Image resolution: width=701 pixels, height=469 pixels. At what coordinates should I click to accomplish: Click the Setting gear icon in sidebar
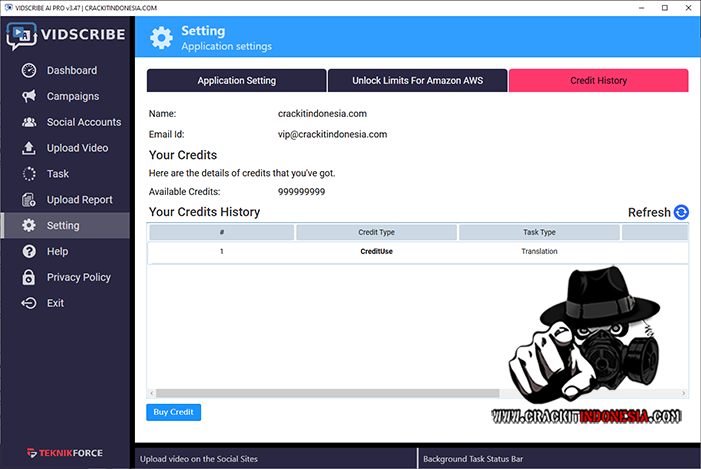(x=29, y=225)
